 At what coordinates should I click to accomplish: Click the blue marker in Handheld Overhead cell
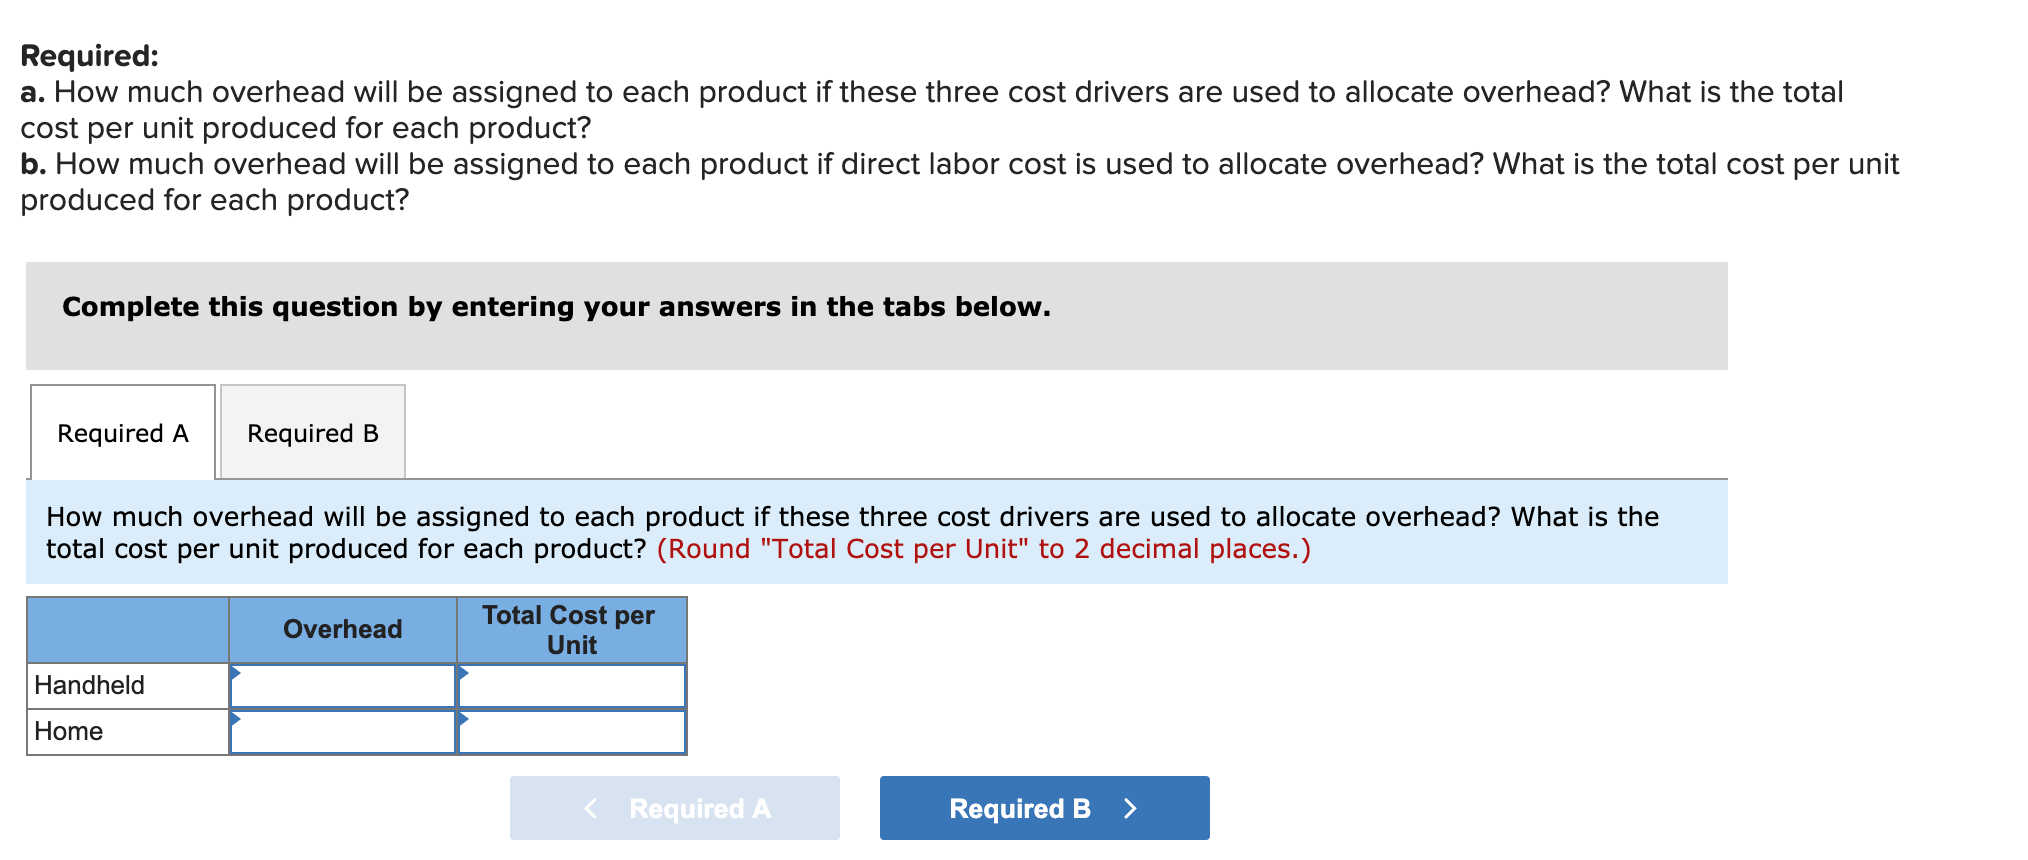point(237,673)
